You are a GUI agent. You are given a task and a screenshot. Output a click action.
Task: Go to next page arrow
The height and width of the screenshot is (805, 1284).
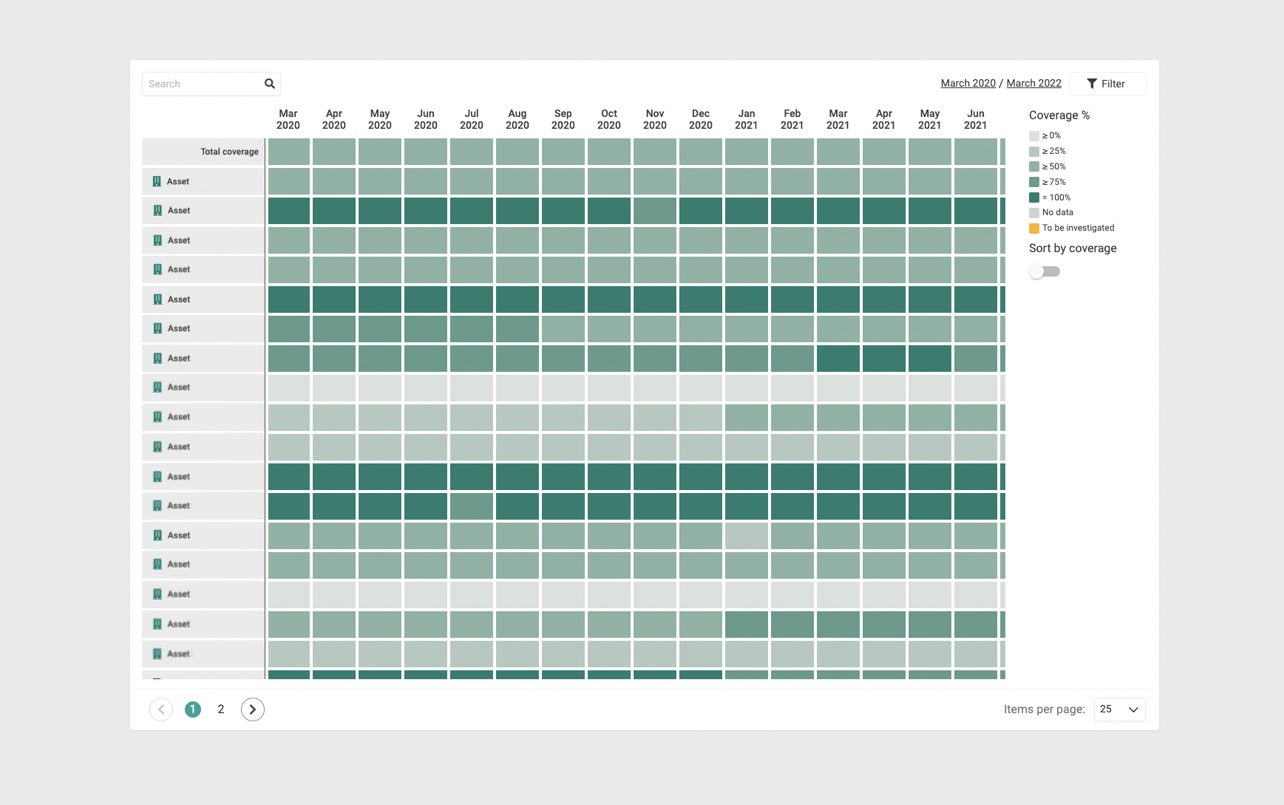pyautogui.click(x=252, y=709)
